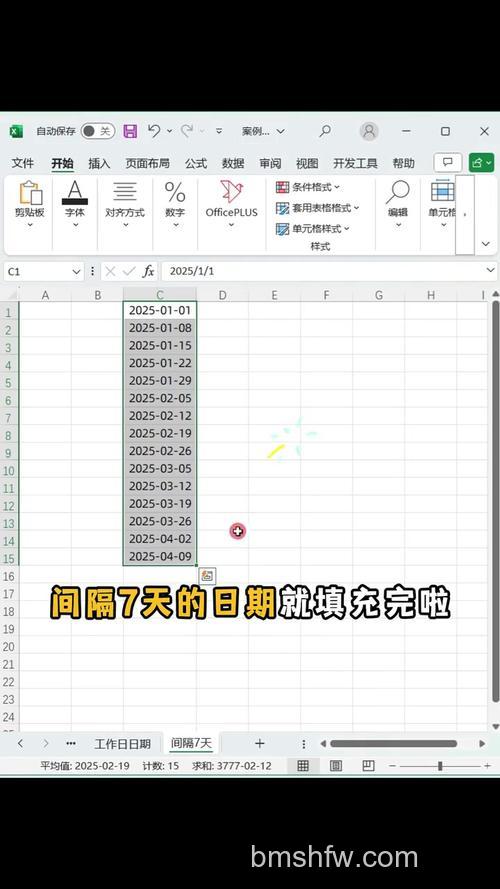
Task: Expand 套用表格格式 table format menu
Action: pos(317,208)
